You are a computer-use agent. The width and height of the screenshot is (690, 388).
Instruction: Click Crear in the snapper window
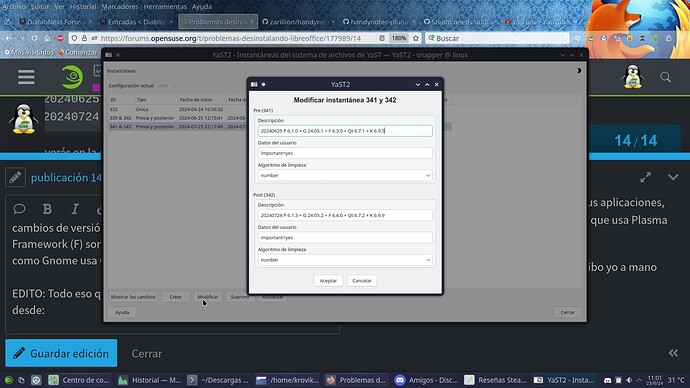tap(176, 297)
